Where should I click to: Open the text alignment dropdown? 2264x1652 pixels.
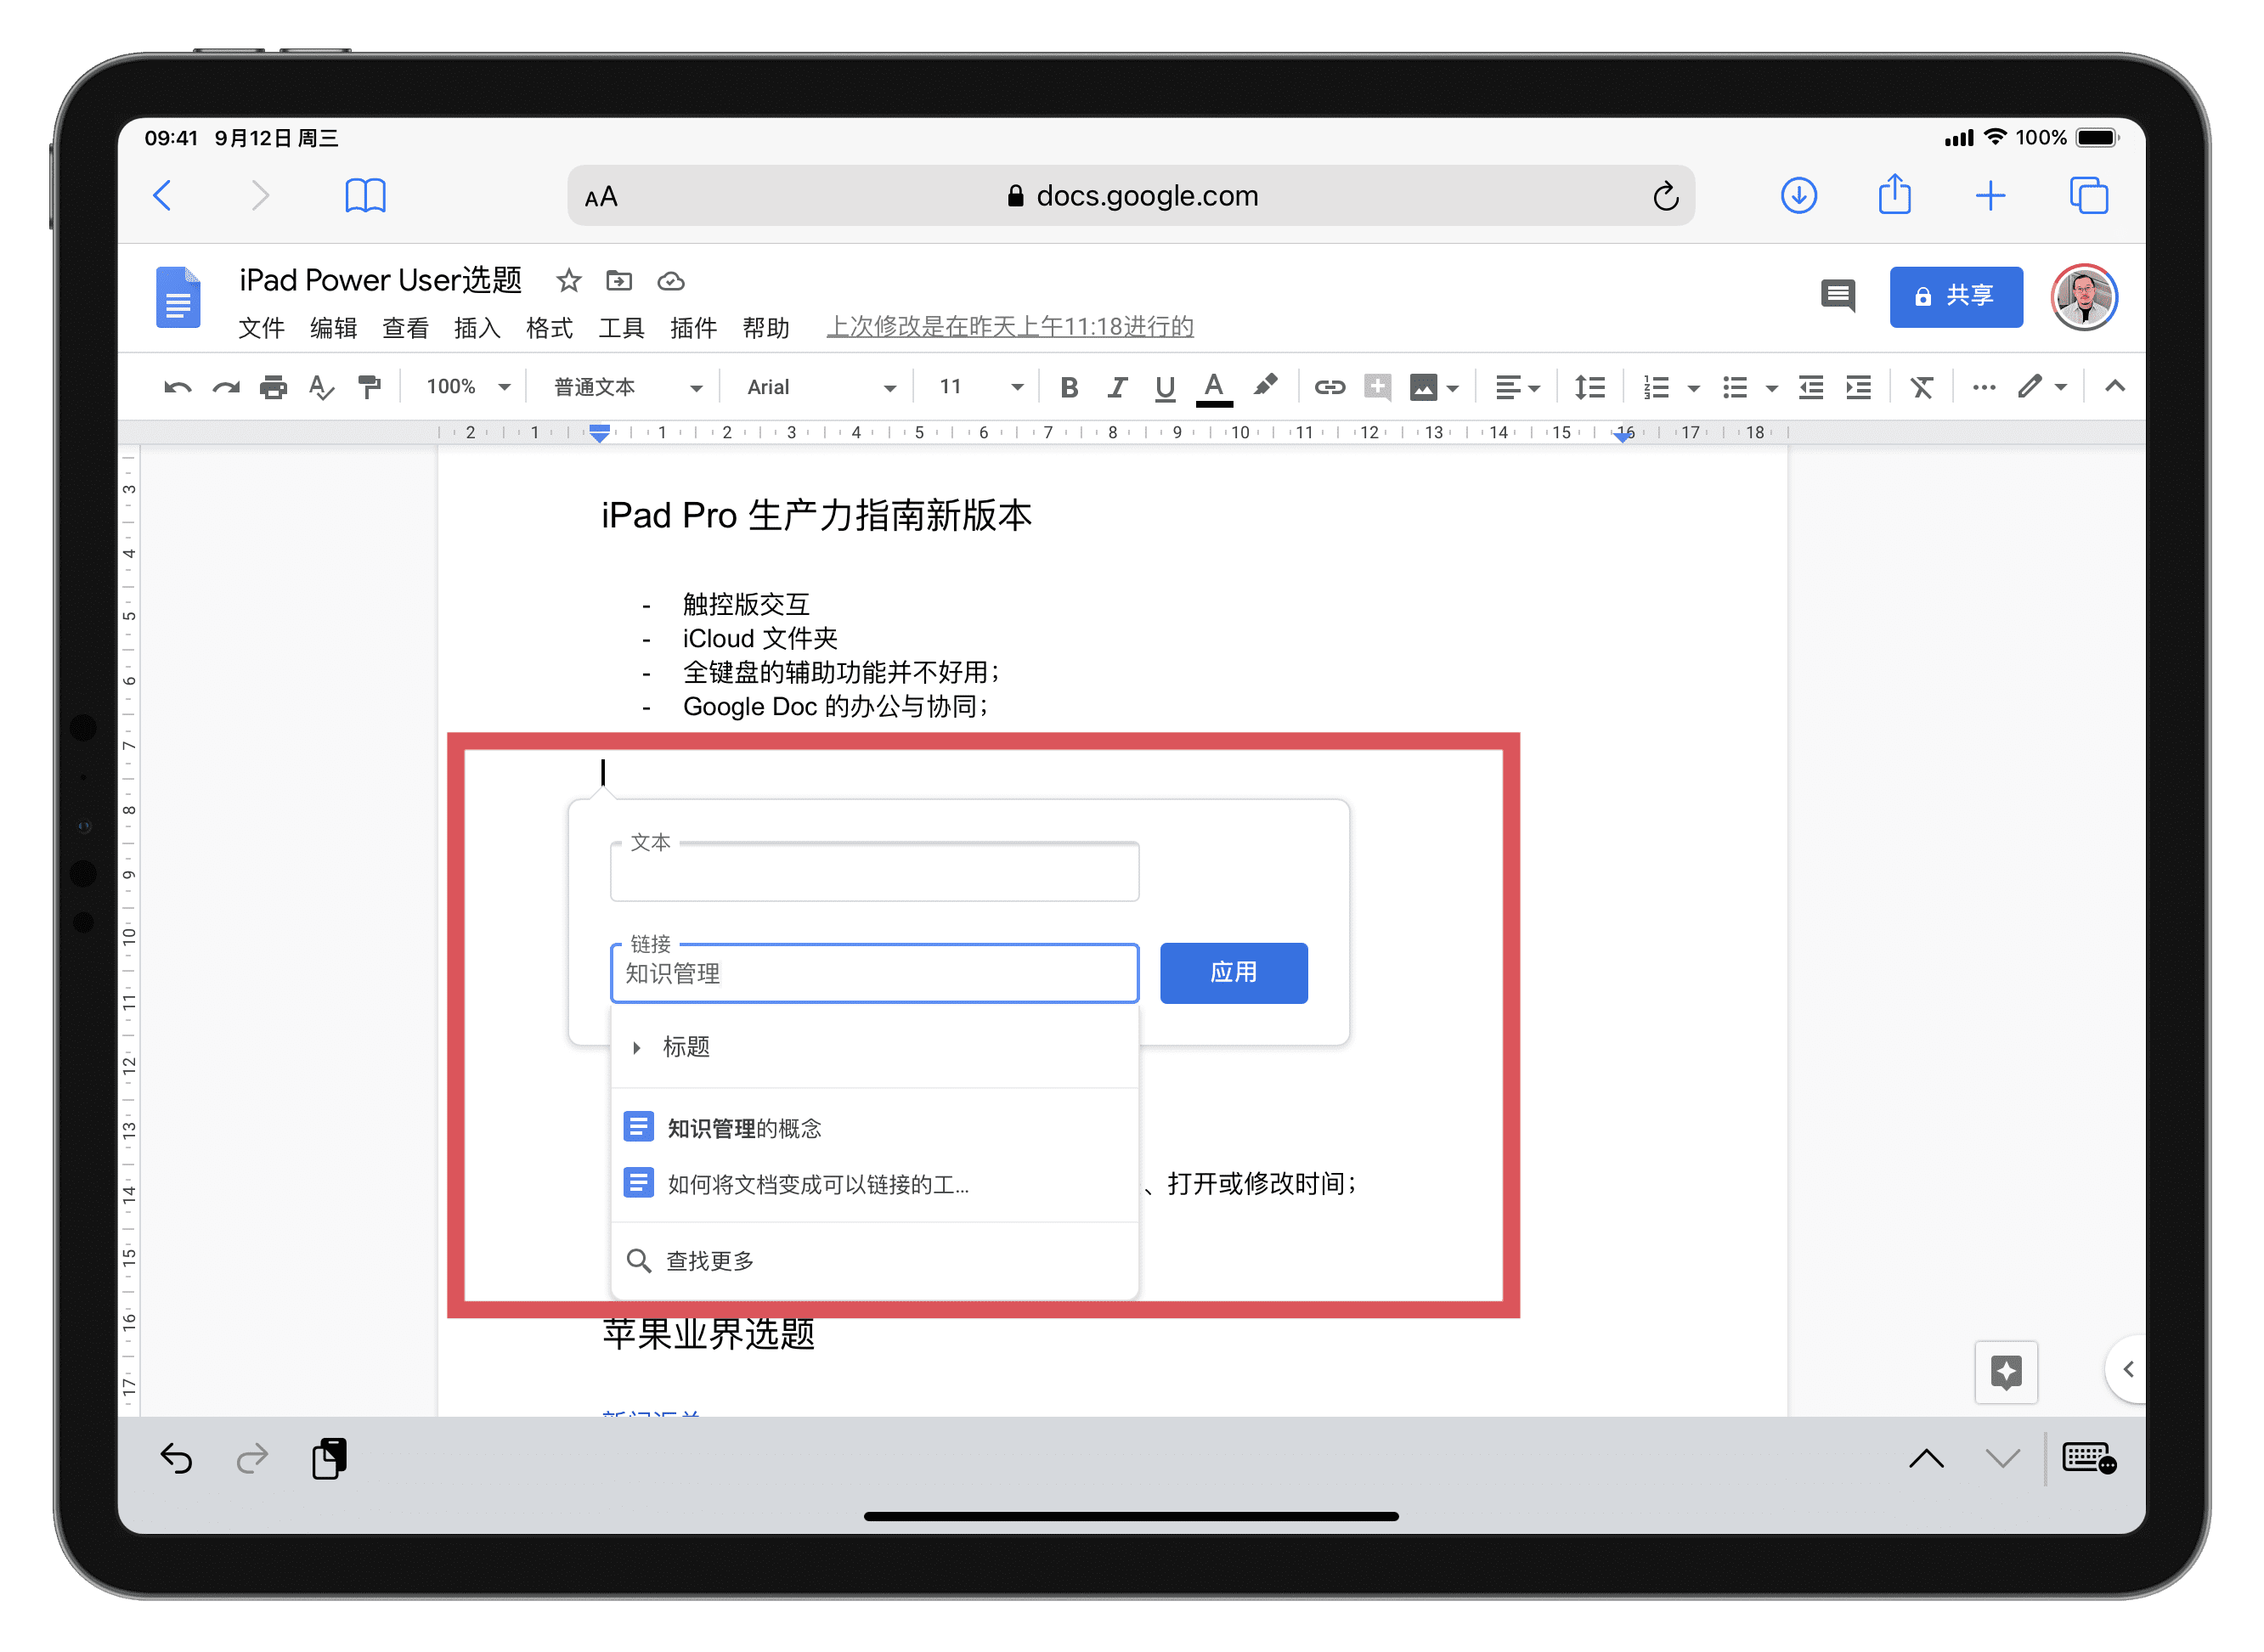1516,387
